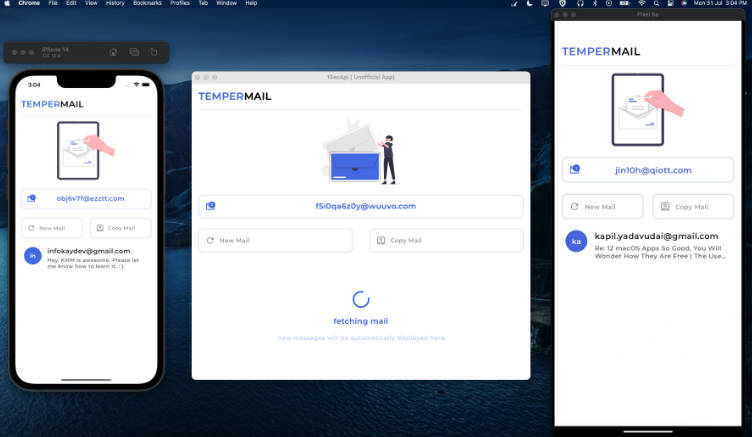Click the Do Not Disturb moon icon
The height and width of the screenshot is (437, 752).
[x=529, y=3]
